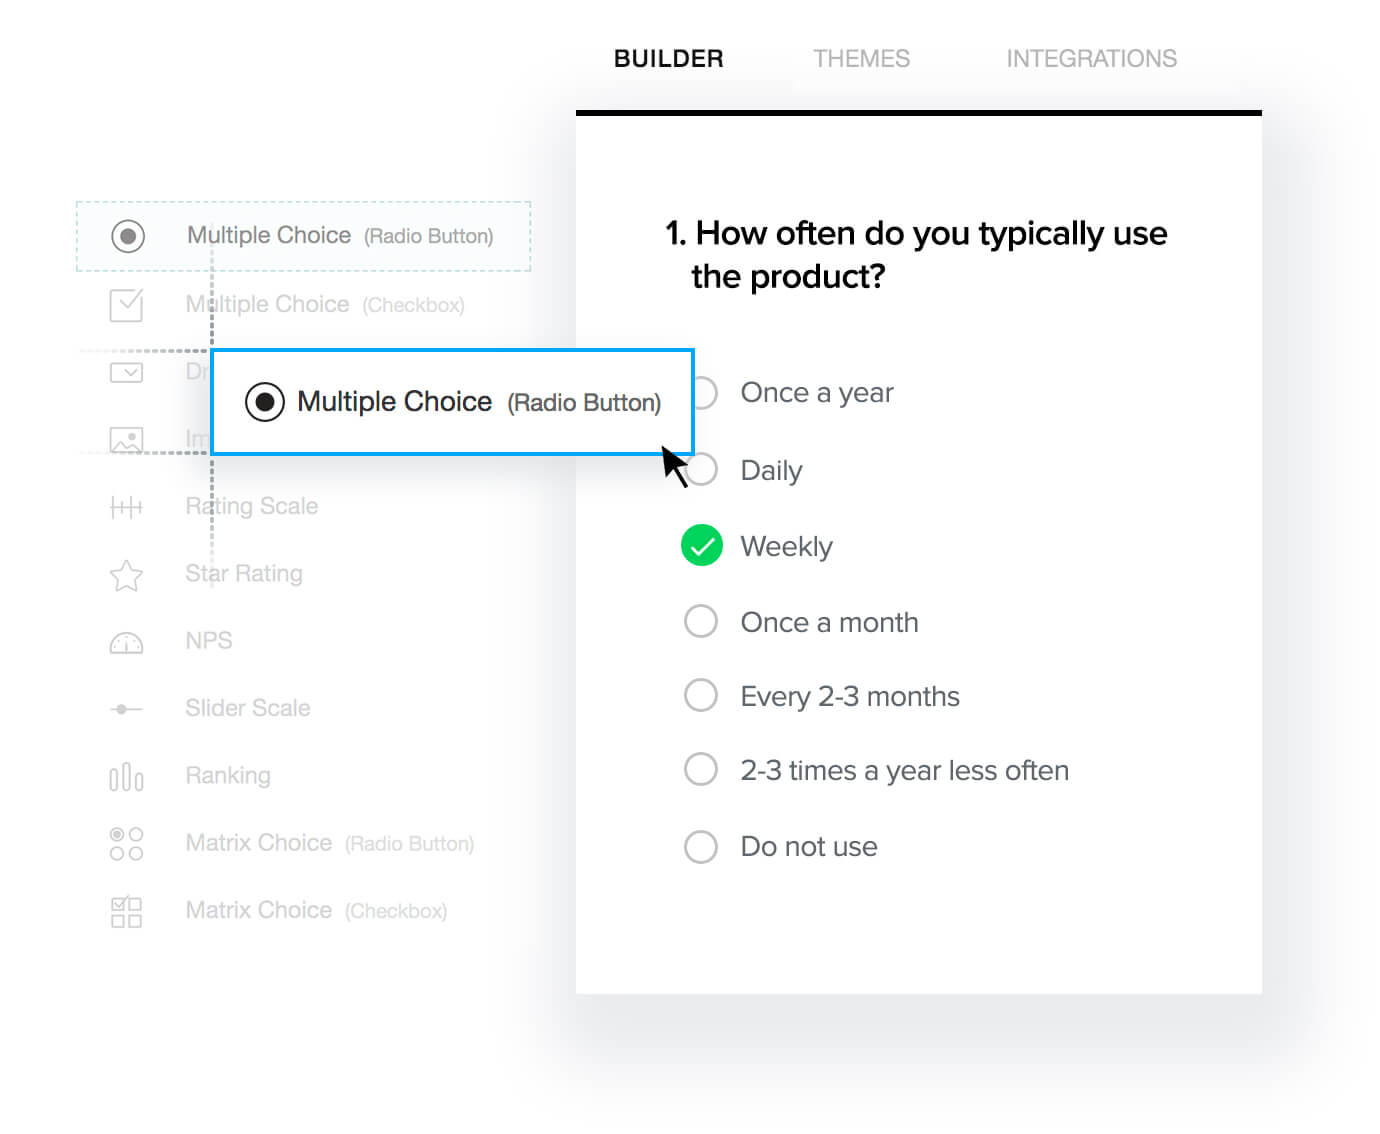
Task: Select the NPS gauge icon
Action: [126, 643]
